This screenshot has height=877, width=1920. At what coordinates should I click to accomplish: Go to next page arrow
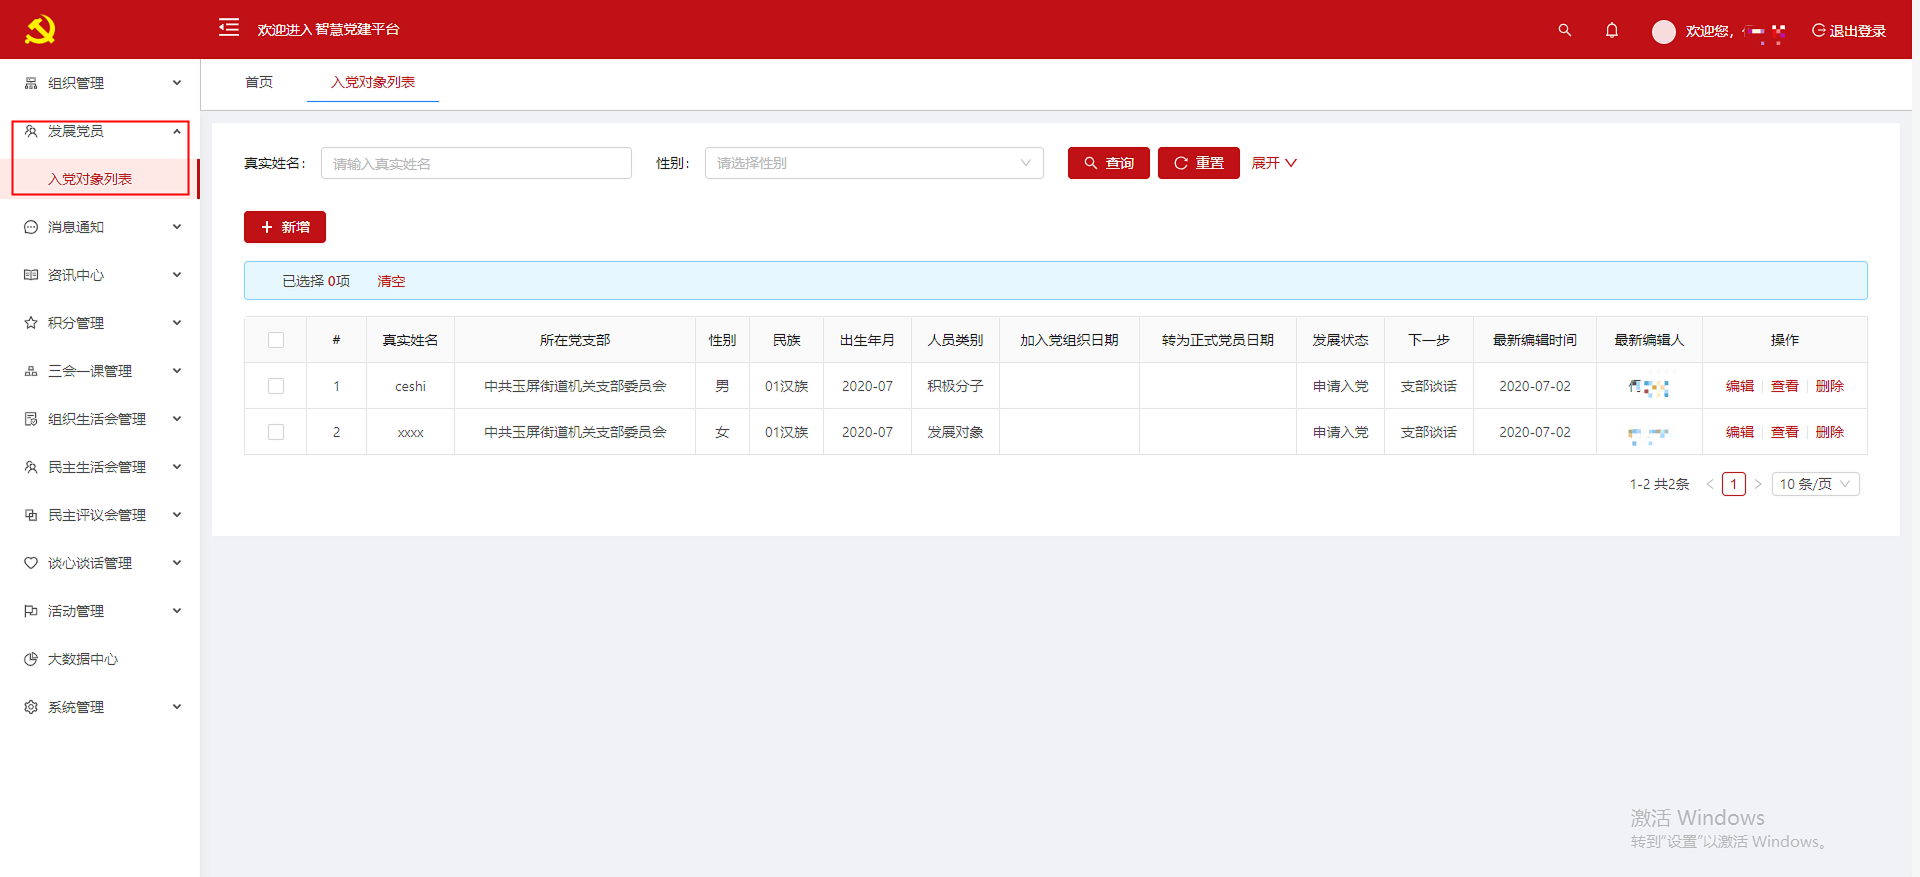coord(1758,484)
